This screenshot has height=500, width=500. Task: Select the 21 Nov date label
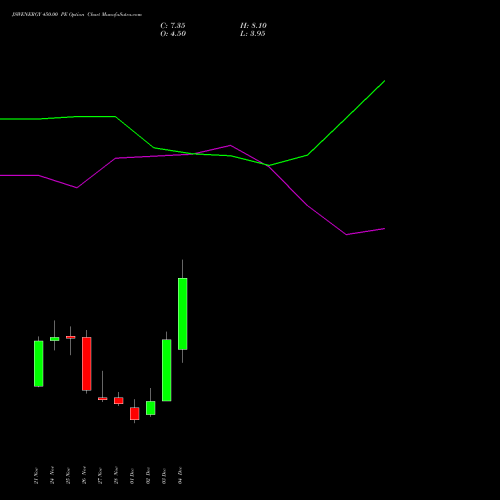coord(36,476)
